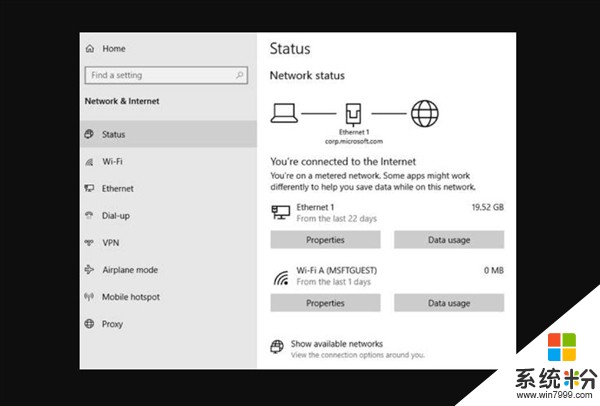Click the Wi-Fi A signal strength icon

coord(281,278)
